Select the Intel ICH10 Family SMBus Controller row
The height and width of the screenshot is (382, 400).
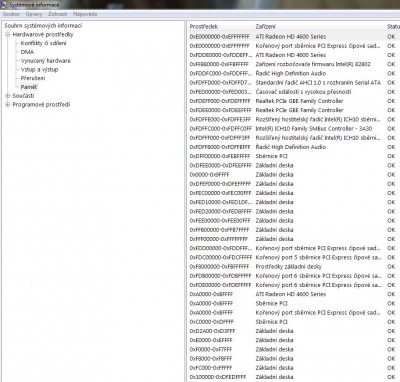(x=294, y=129)
